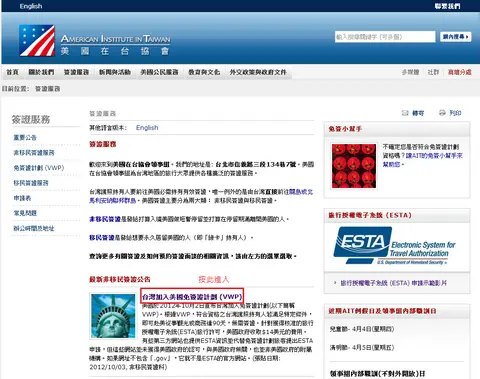Screen dimensions: 480x379
Task: Switch language via top-bar English link
Action: point(31,6)
